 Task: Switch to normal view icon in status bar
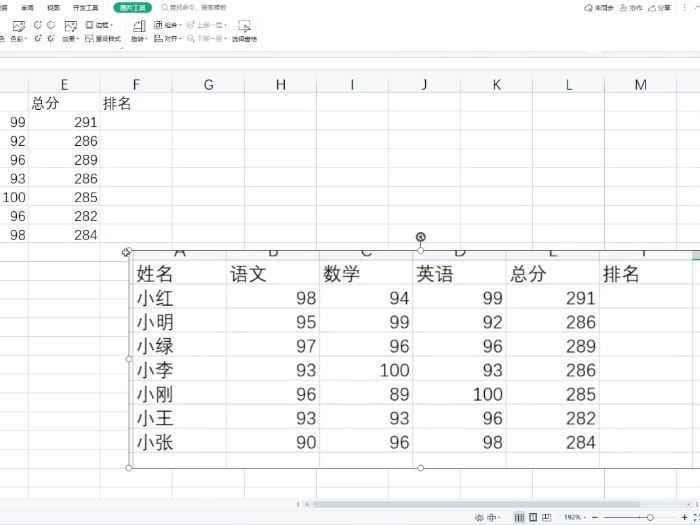519,517
